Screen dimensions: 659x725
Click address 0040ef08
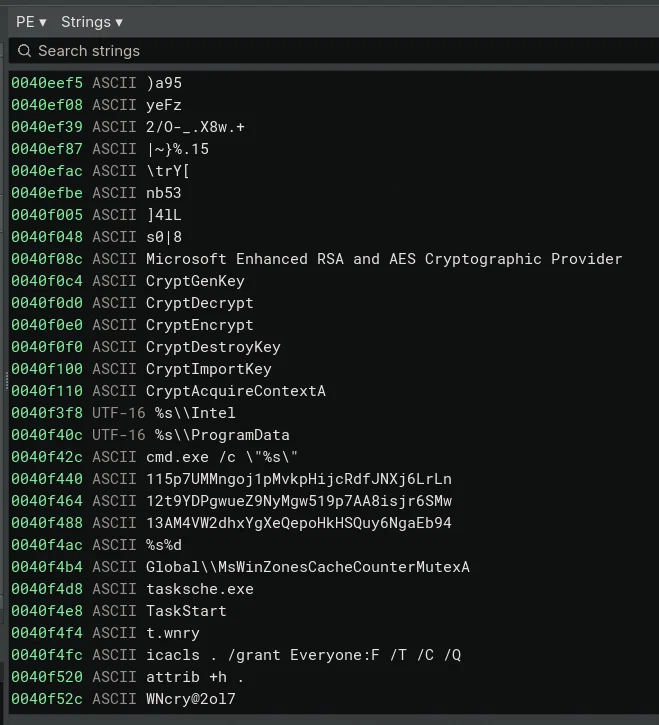(47, 105)
